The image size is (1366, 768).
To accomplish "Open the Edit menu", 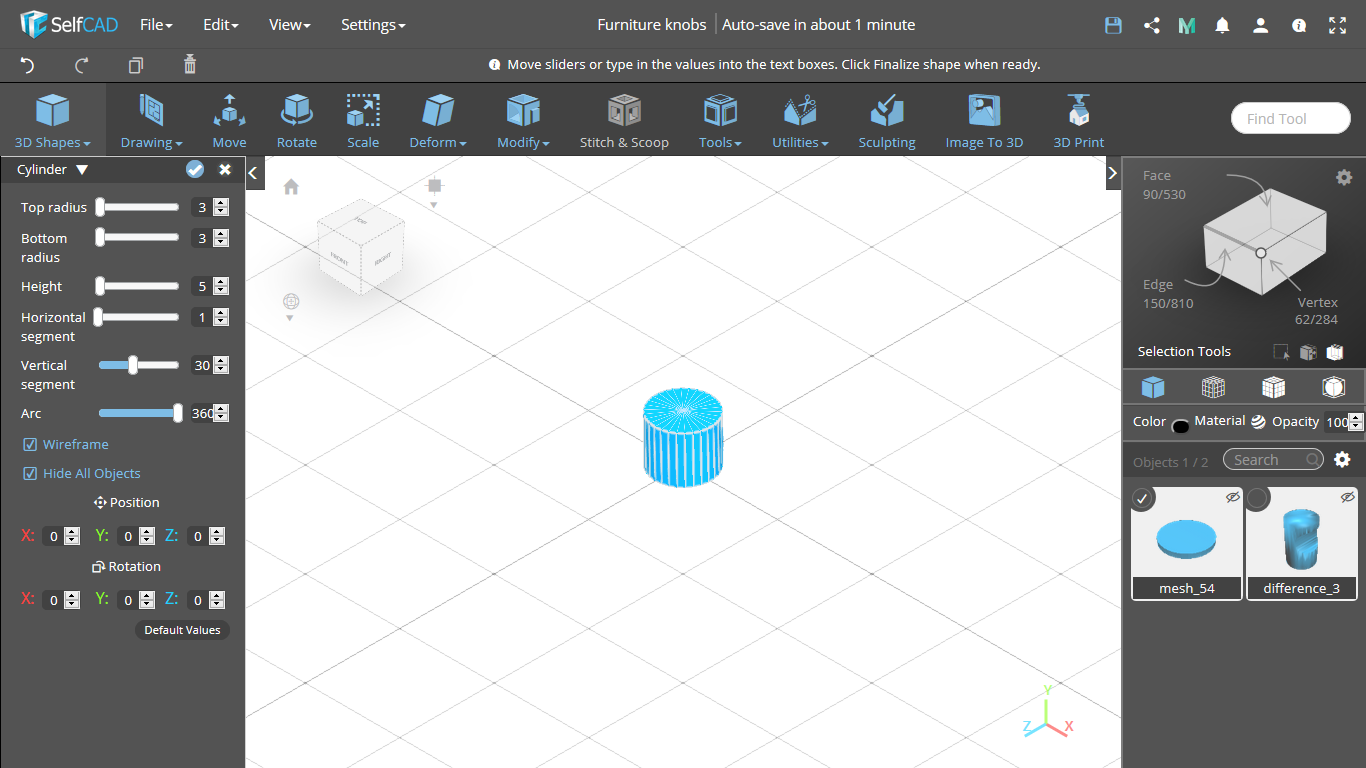I will point(221,25).
